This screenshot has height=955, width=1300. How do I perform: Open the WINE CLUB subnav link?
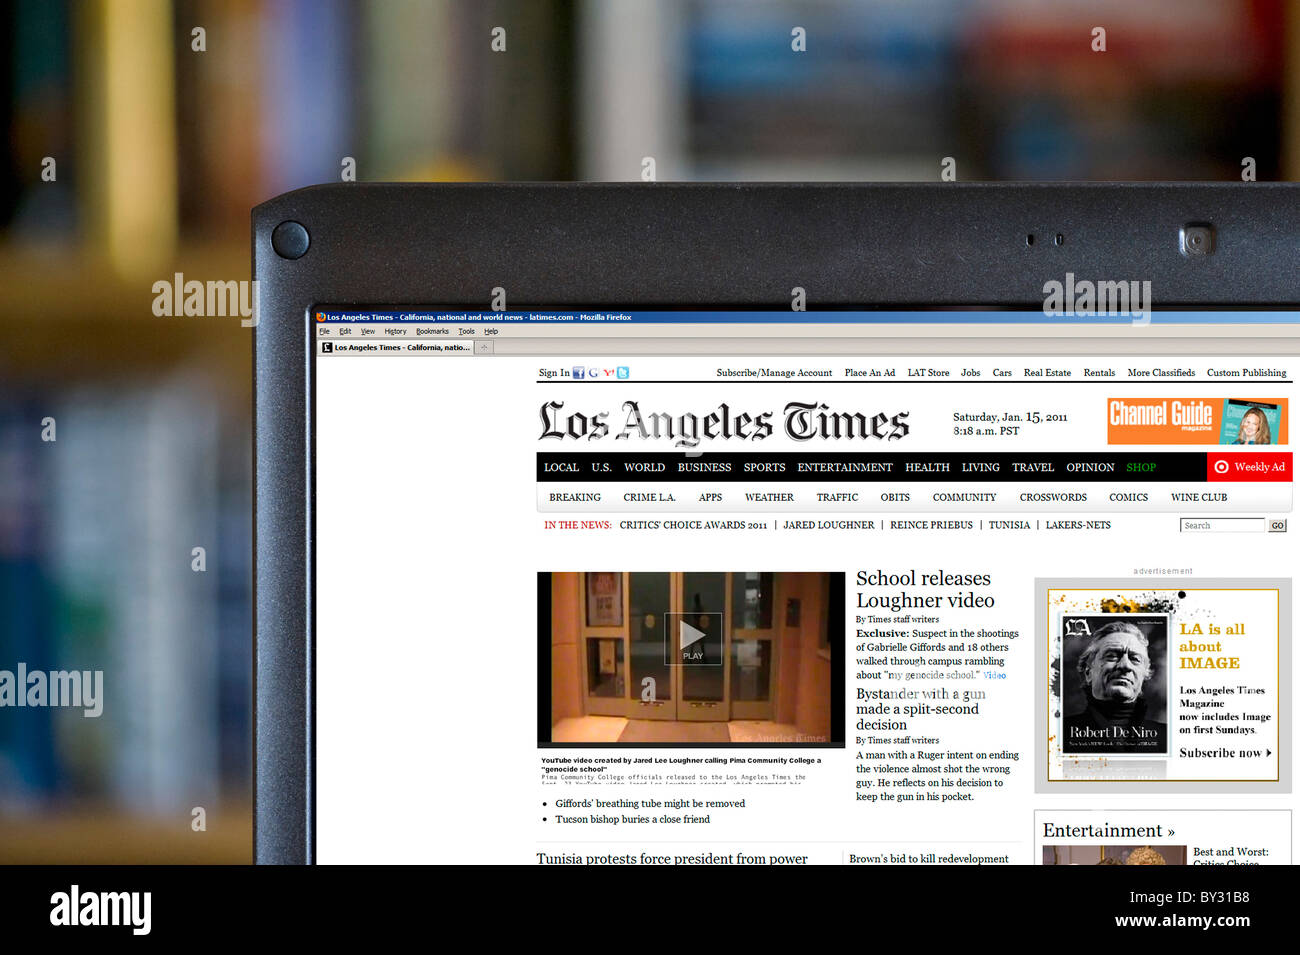click(1199, 497)
